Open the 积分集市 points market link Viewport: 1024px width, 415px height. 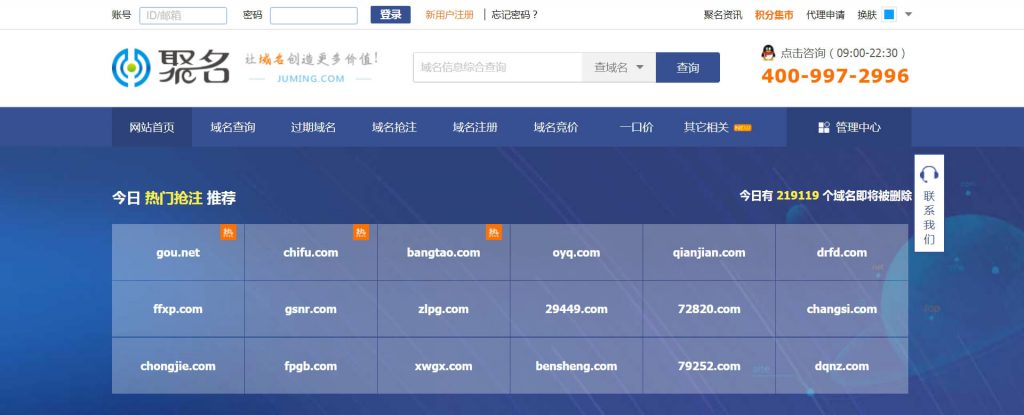coord(774,14)
